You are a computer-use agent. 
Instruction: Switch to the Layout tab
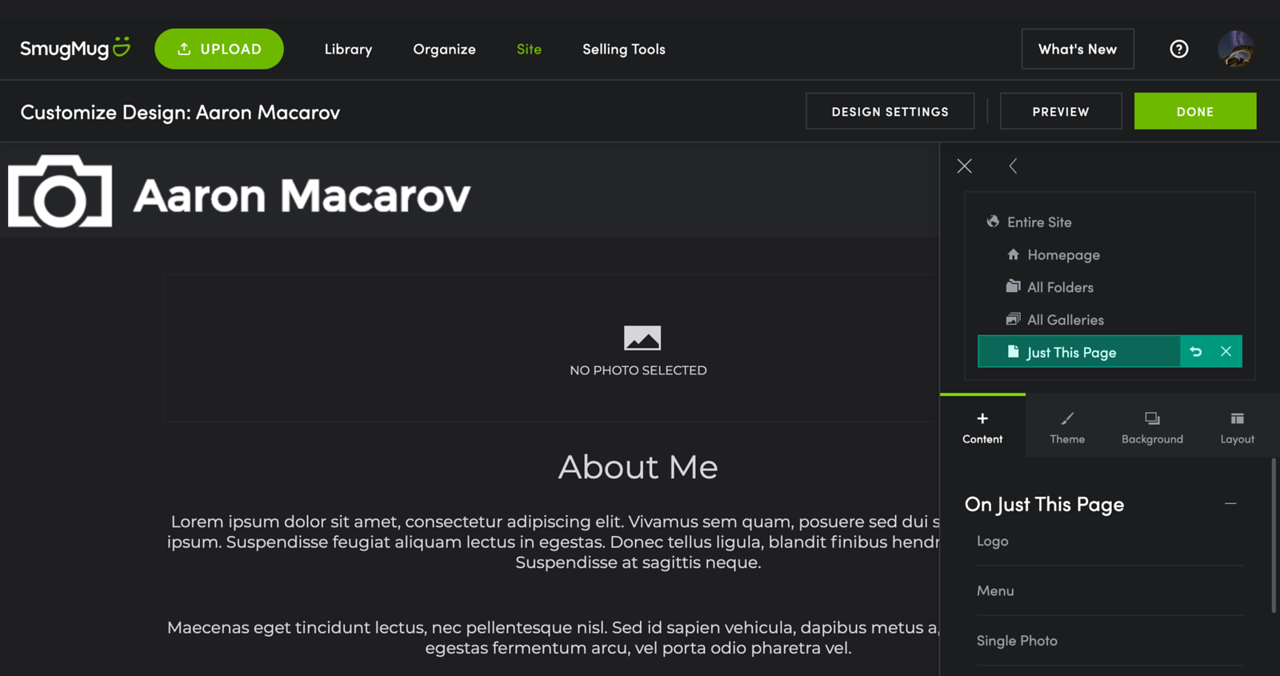pos(1237,427)
